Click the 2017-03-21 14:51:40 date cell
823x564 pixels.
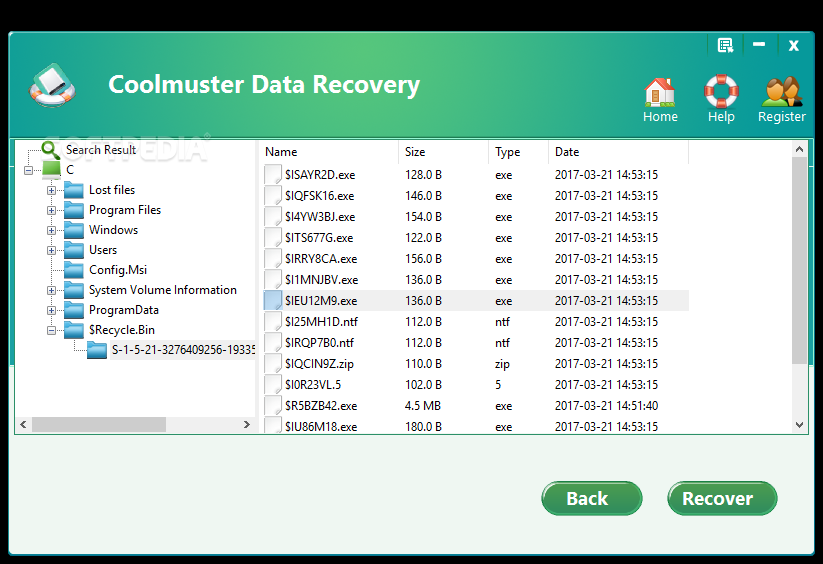pyautogui.click(x=606, y=406)
